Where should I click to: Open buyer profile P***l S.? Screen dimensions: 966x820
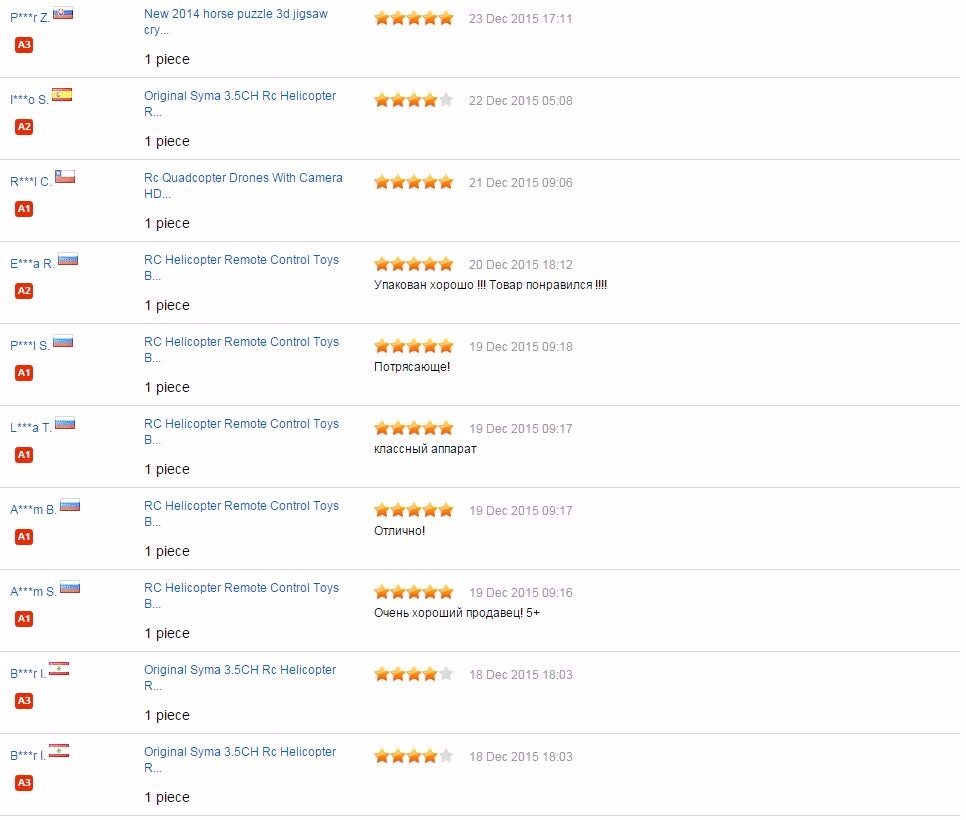click(x=29, y=346)
